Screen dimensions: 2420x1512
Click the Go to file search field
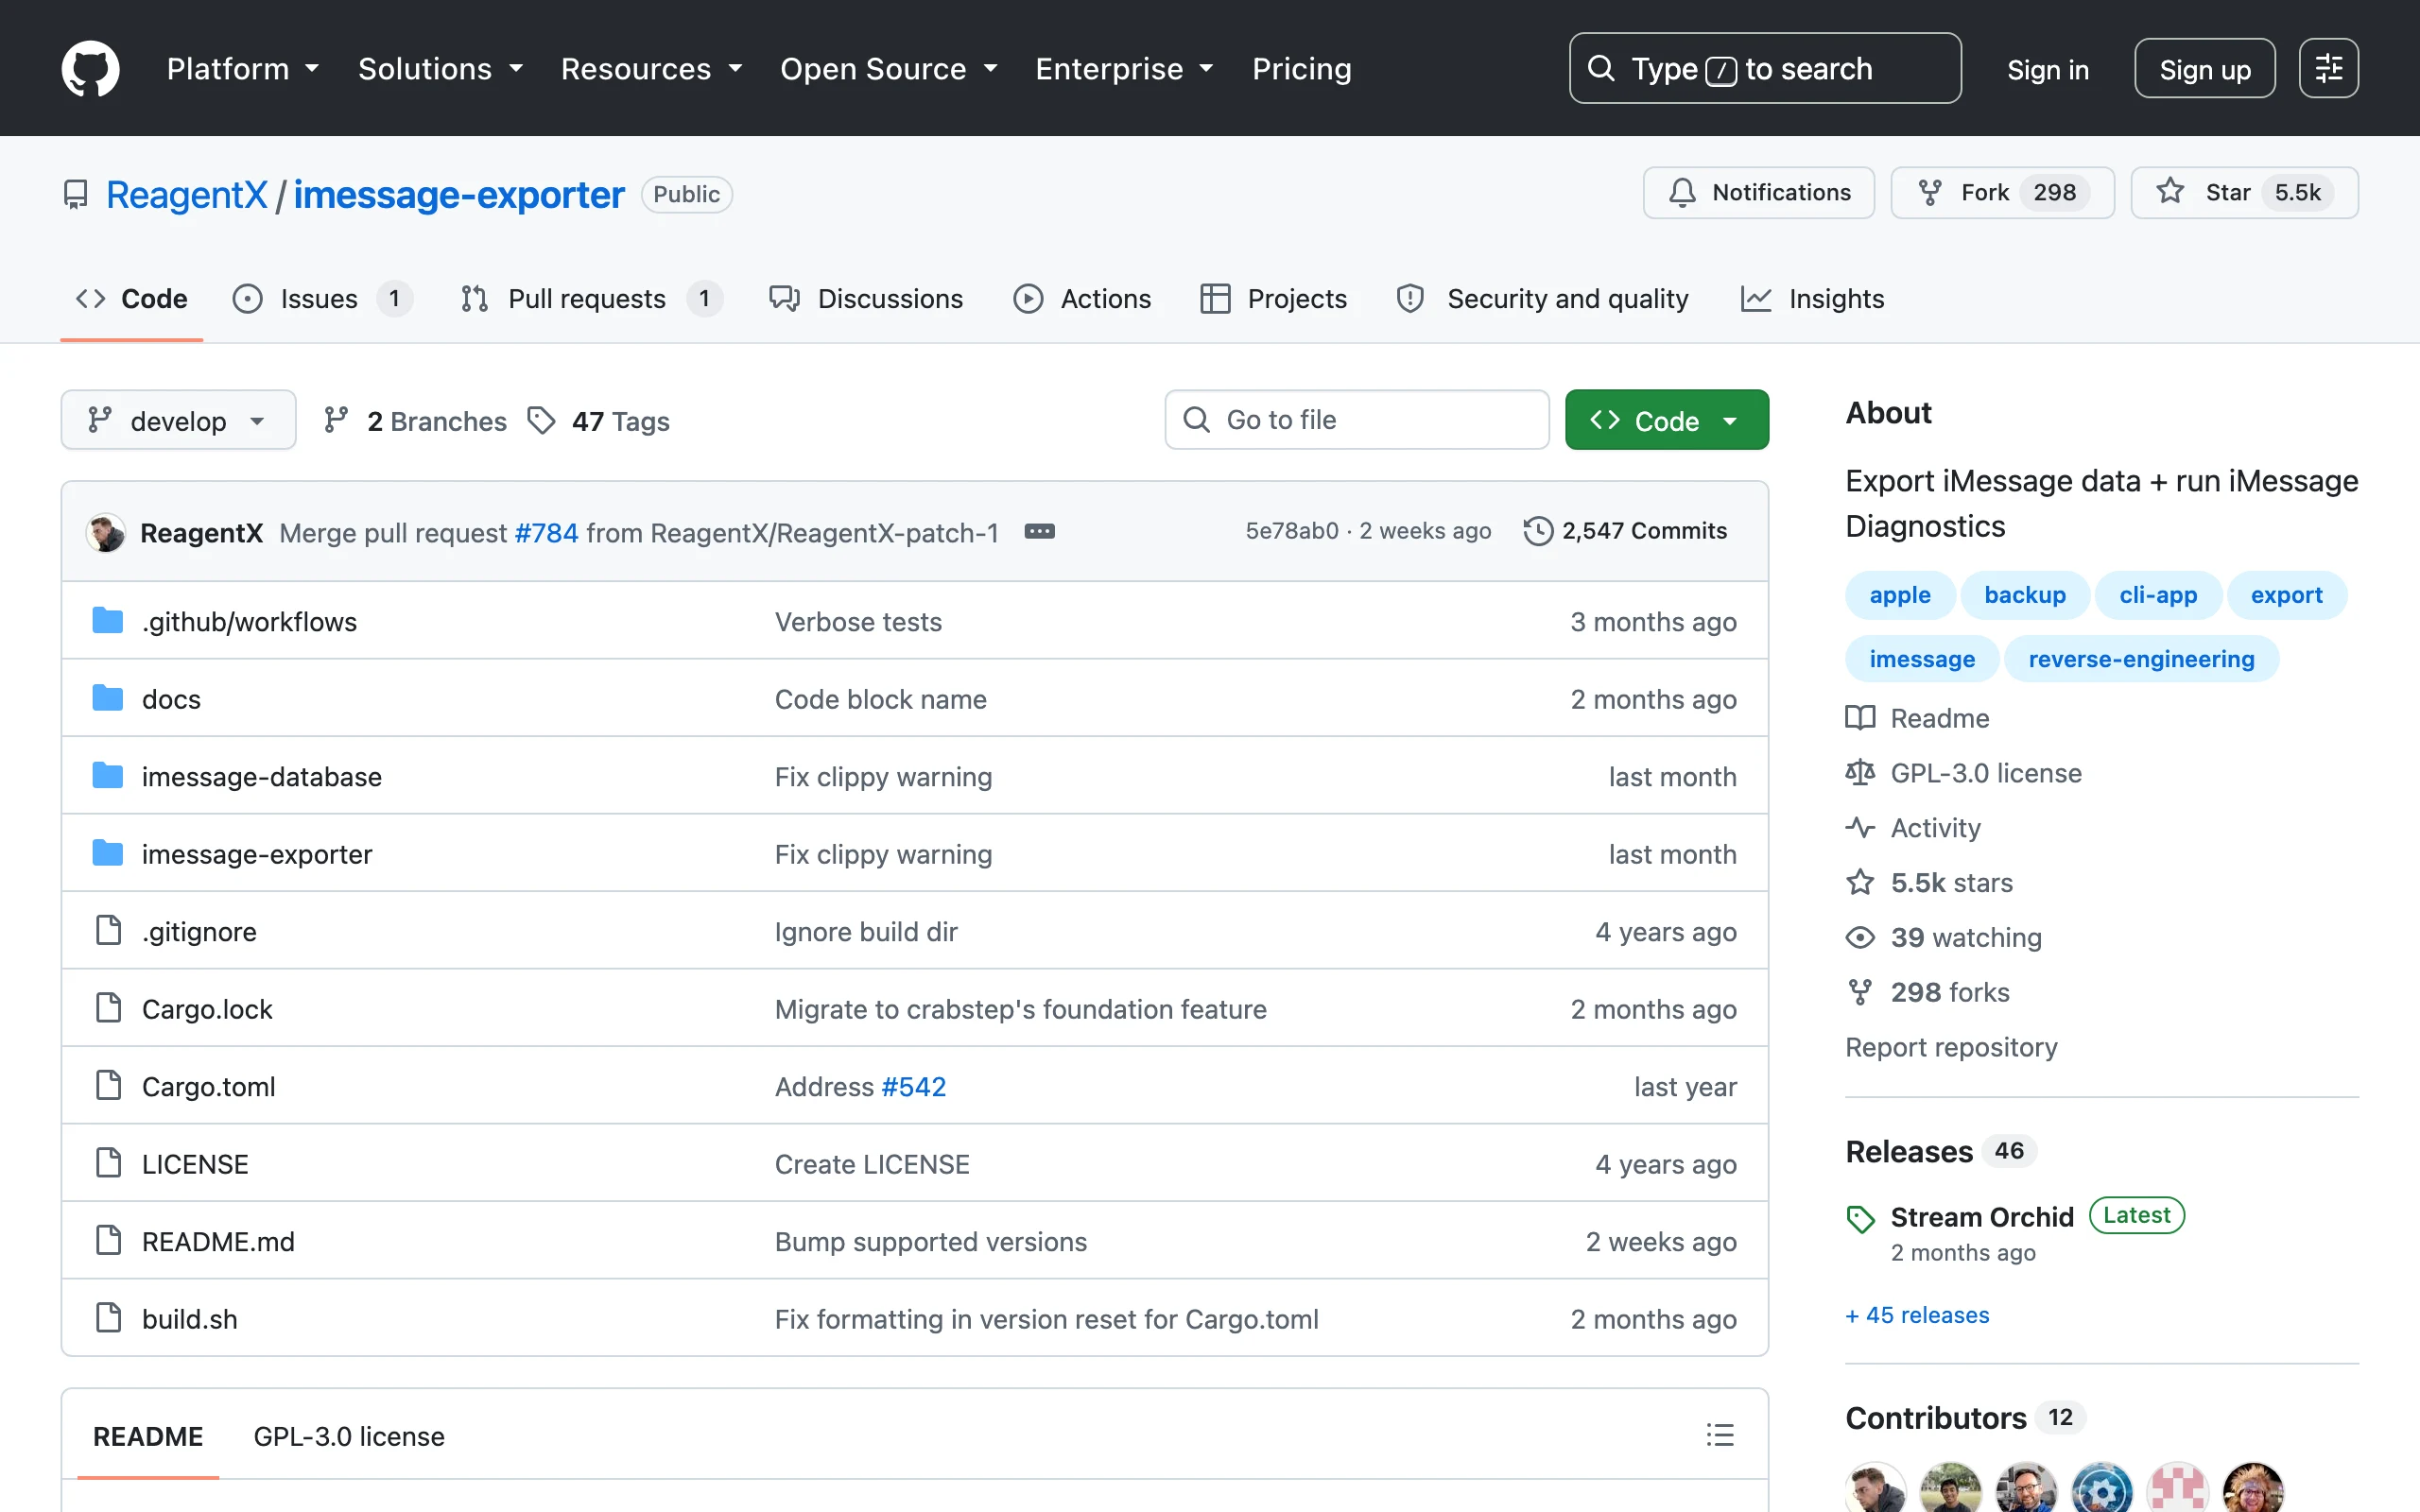click(1356, 420)
